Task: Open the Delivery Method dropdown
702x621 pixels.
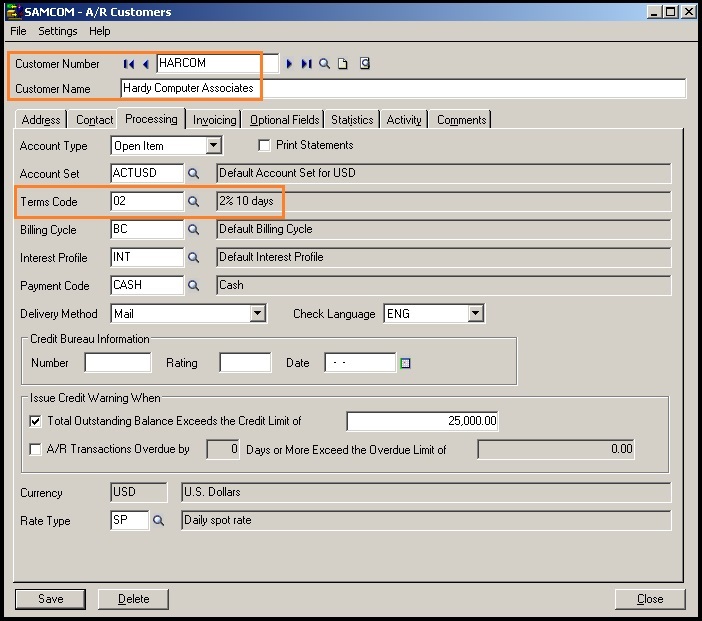Action: tap(258, 314)
